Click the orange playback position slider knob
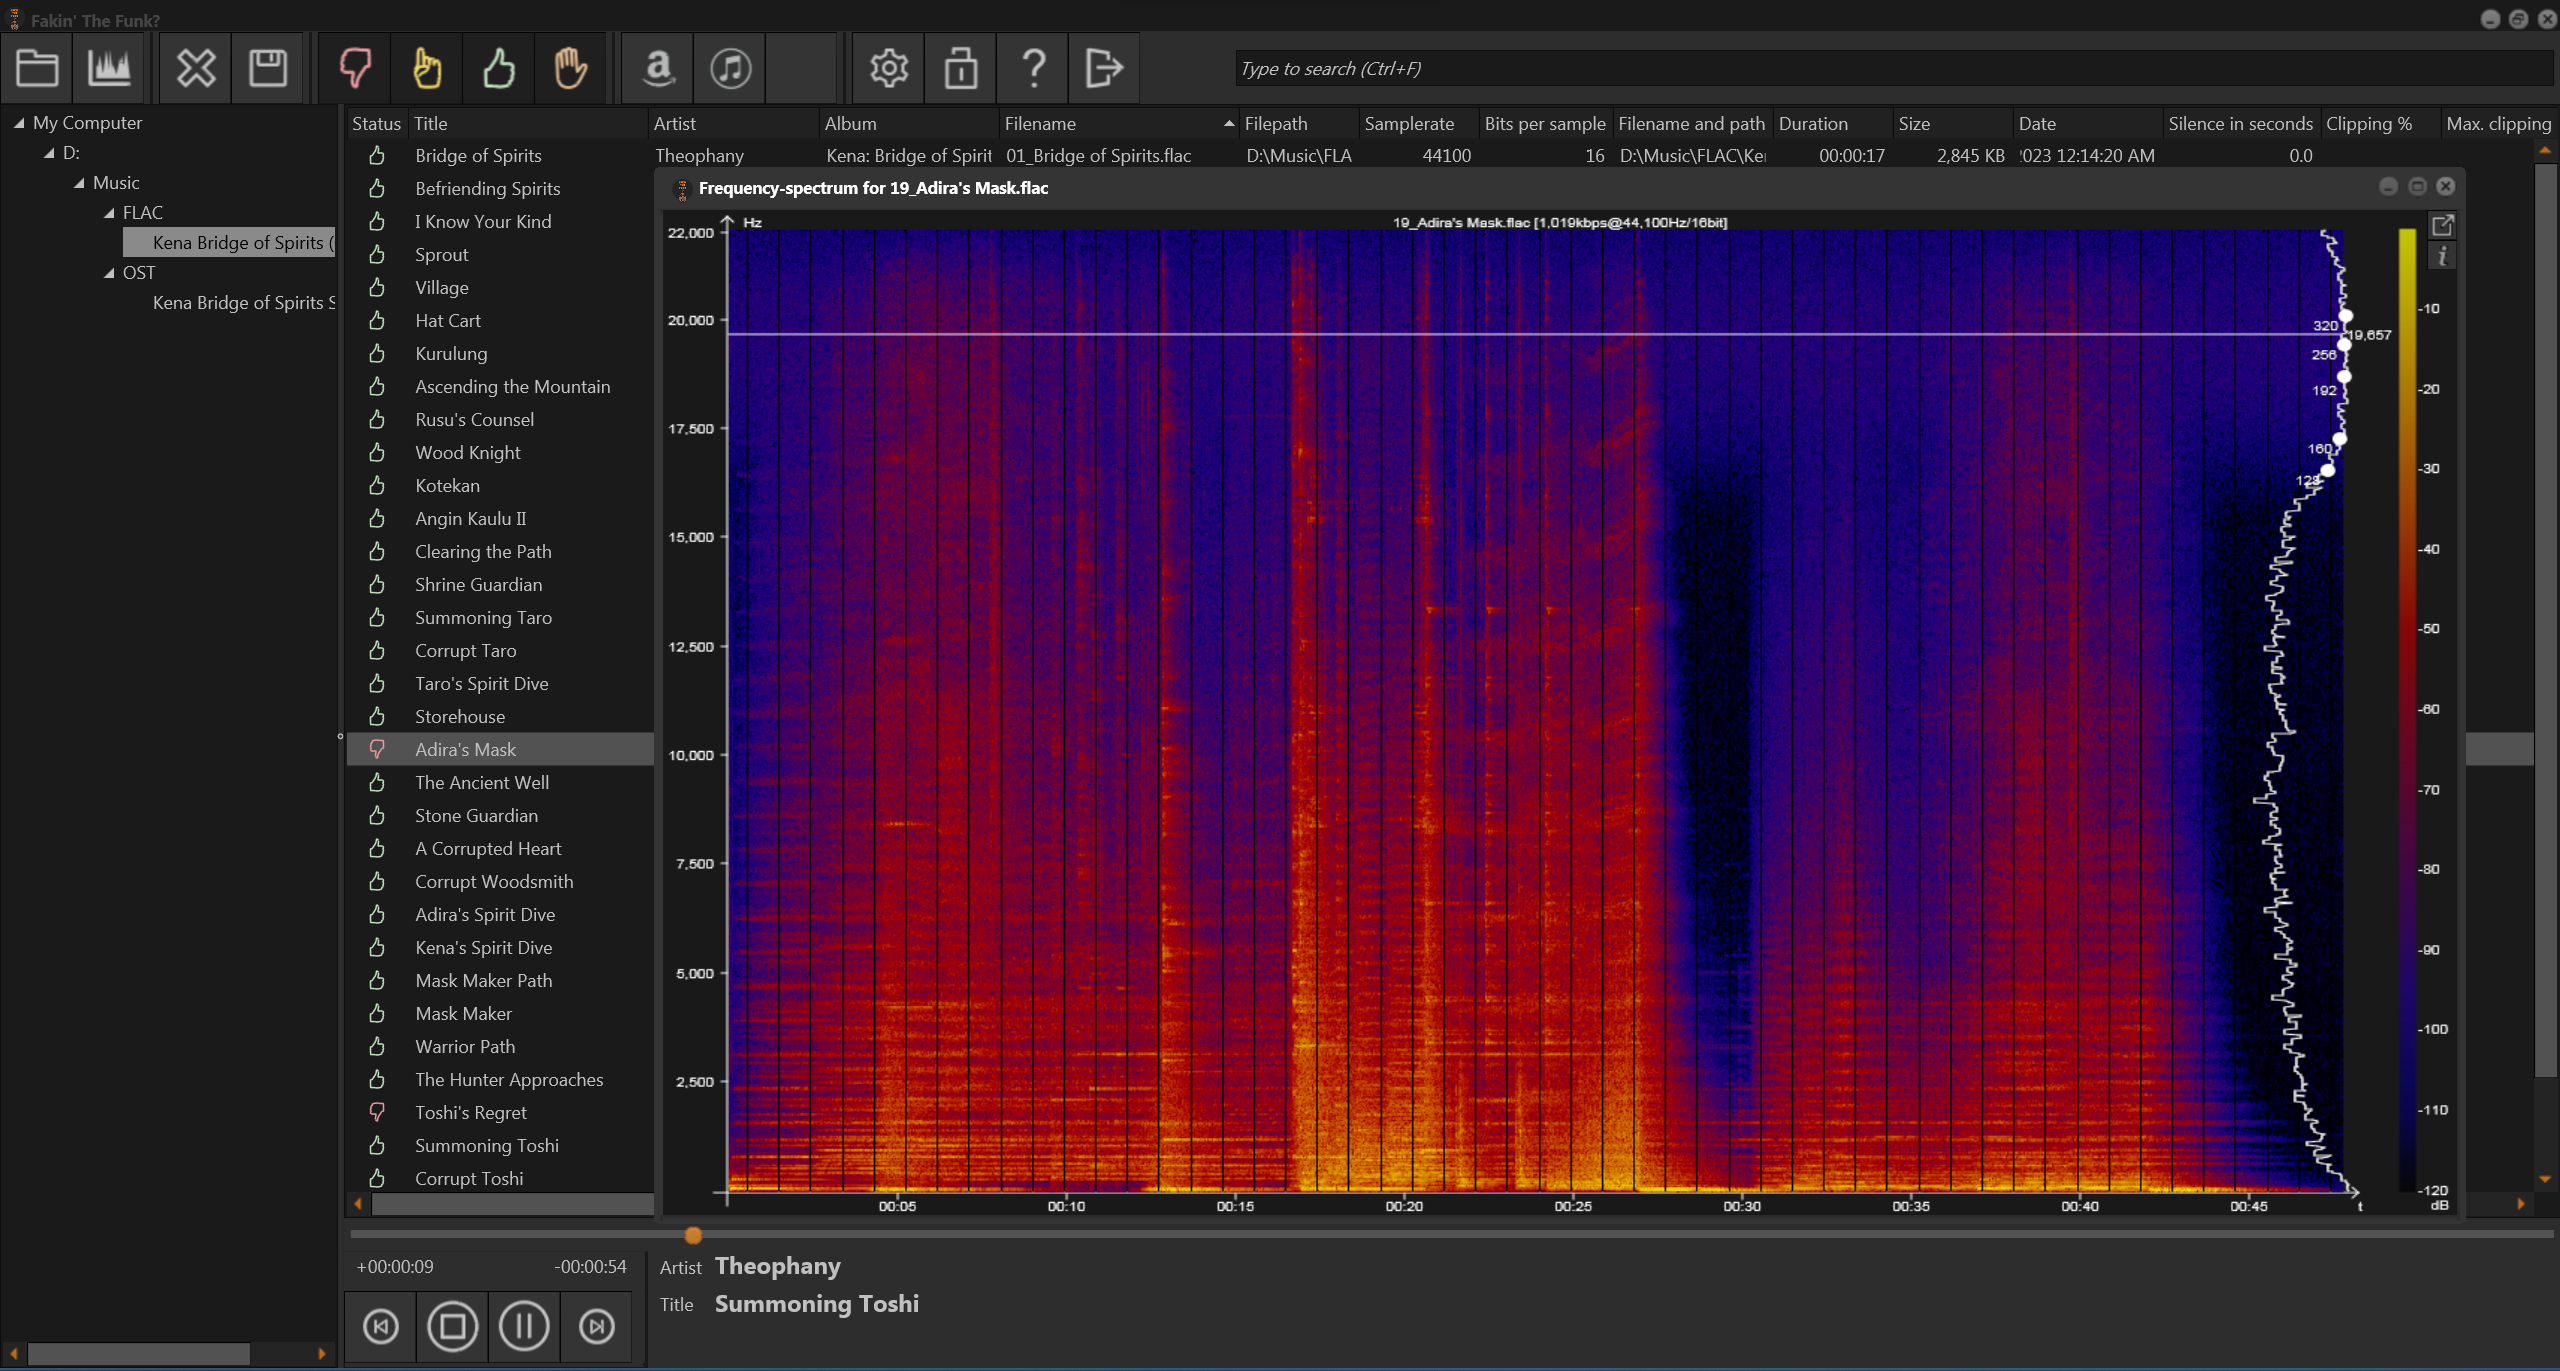 coord(693,1235)
